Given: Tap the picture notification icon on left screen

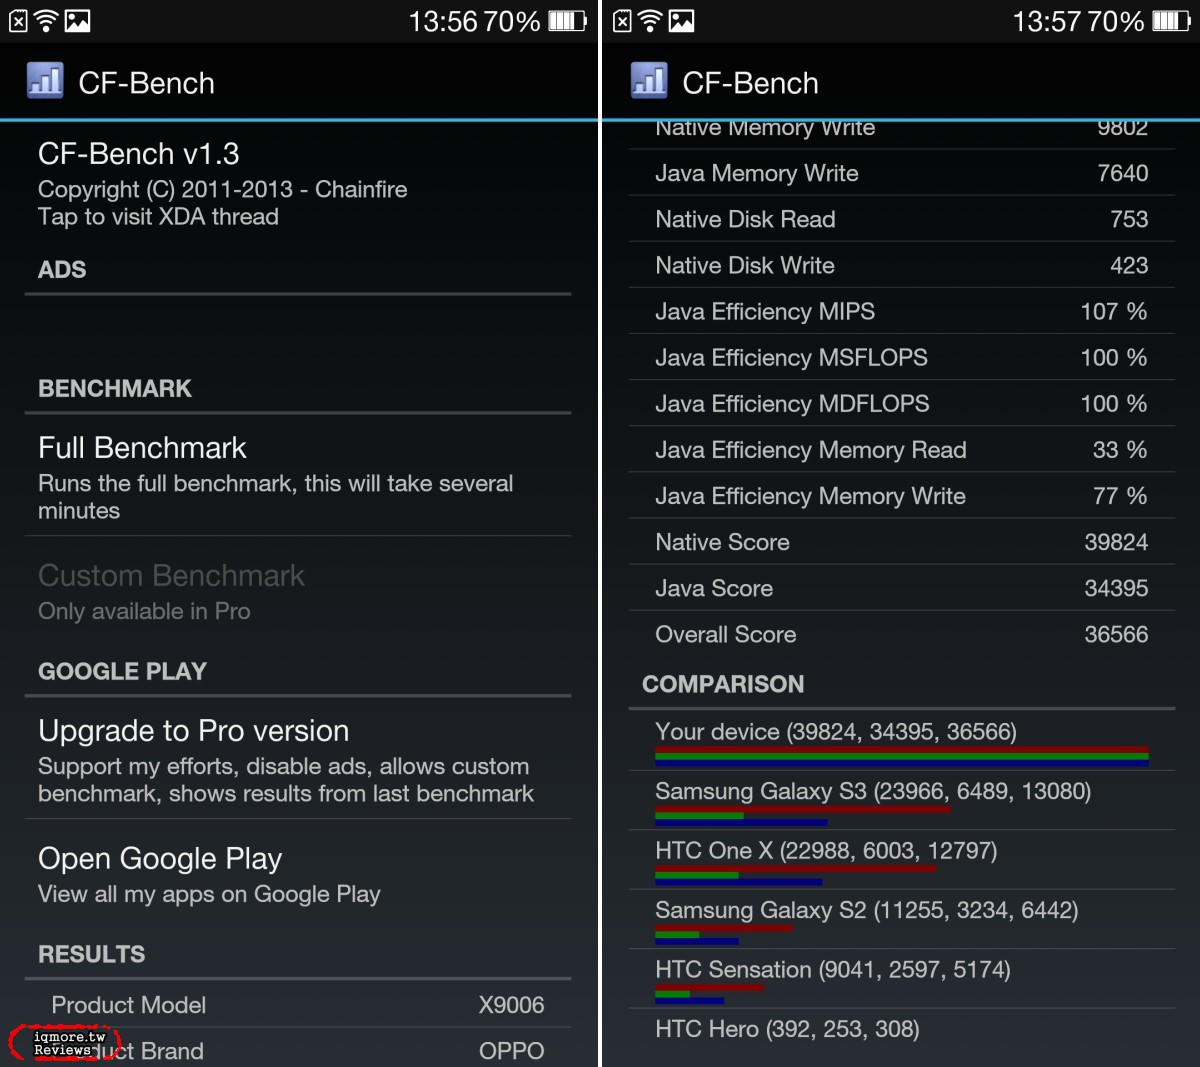Looking at the screenshot, I should click(x=78, y=21).
